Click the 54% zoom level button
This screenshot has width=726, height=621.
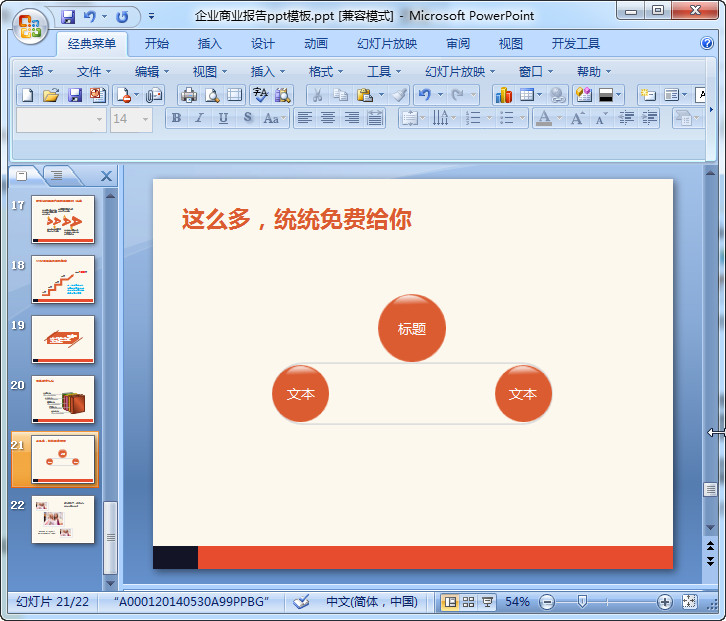tap(517, 602)
